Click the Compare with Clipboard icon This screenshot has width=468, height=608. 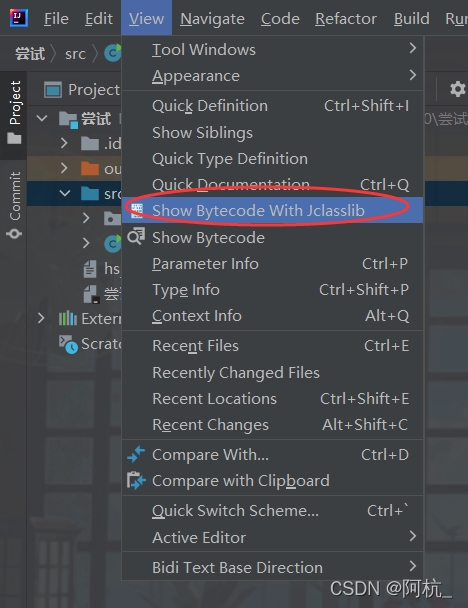[136, 480]
